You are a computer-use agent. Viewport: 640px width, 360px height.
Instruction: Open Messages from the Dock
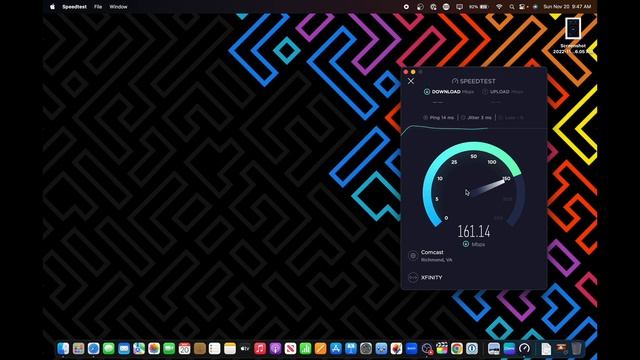[109, 349]
